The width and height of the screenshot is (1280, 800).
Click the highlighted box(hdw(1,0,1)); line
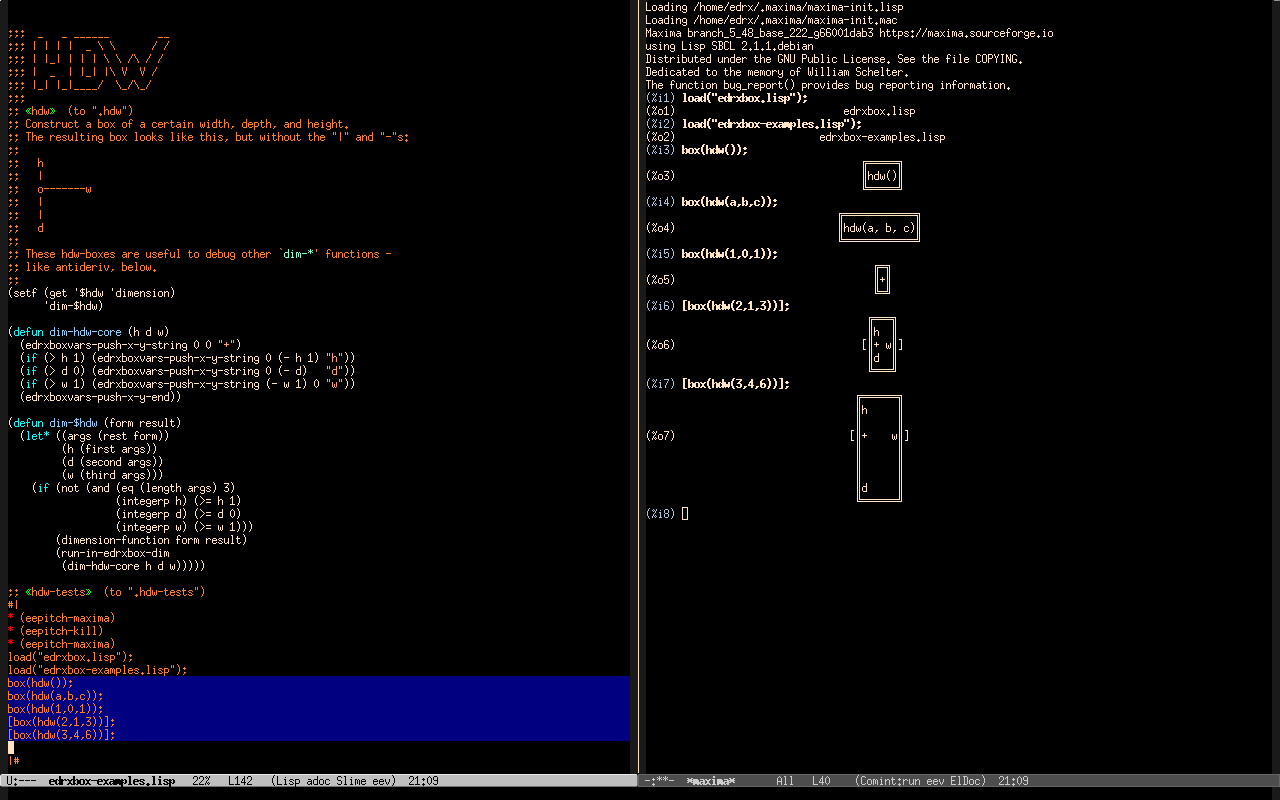point(55,709)
